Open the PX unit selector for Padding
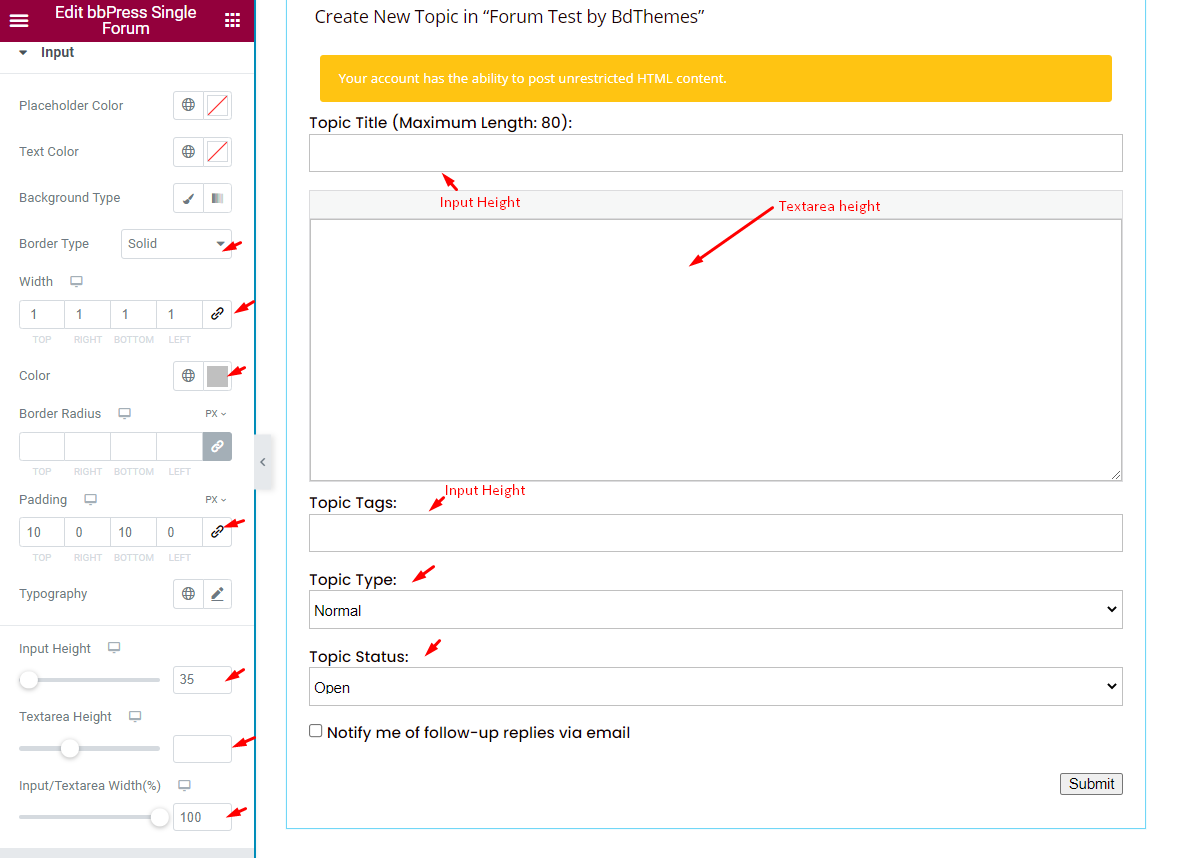1197x858 pixels. [x=214, y=499]
